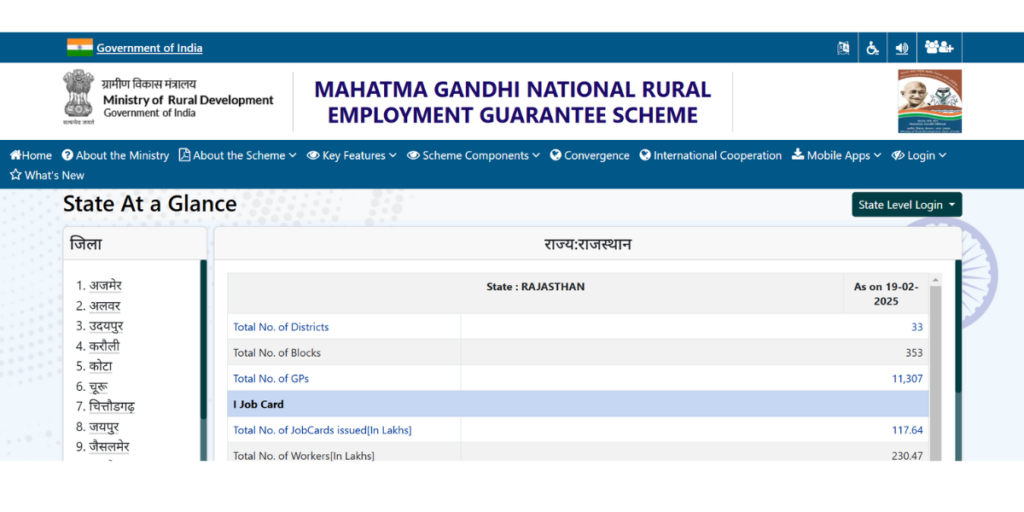Toggle the screen reader speaker icon

point(902,48)
